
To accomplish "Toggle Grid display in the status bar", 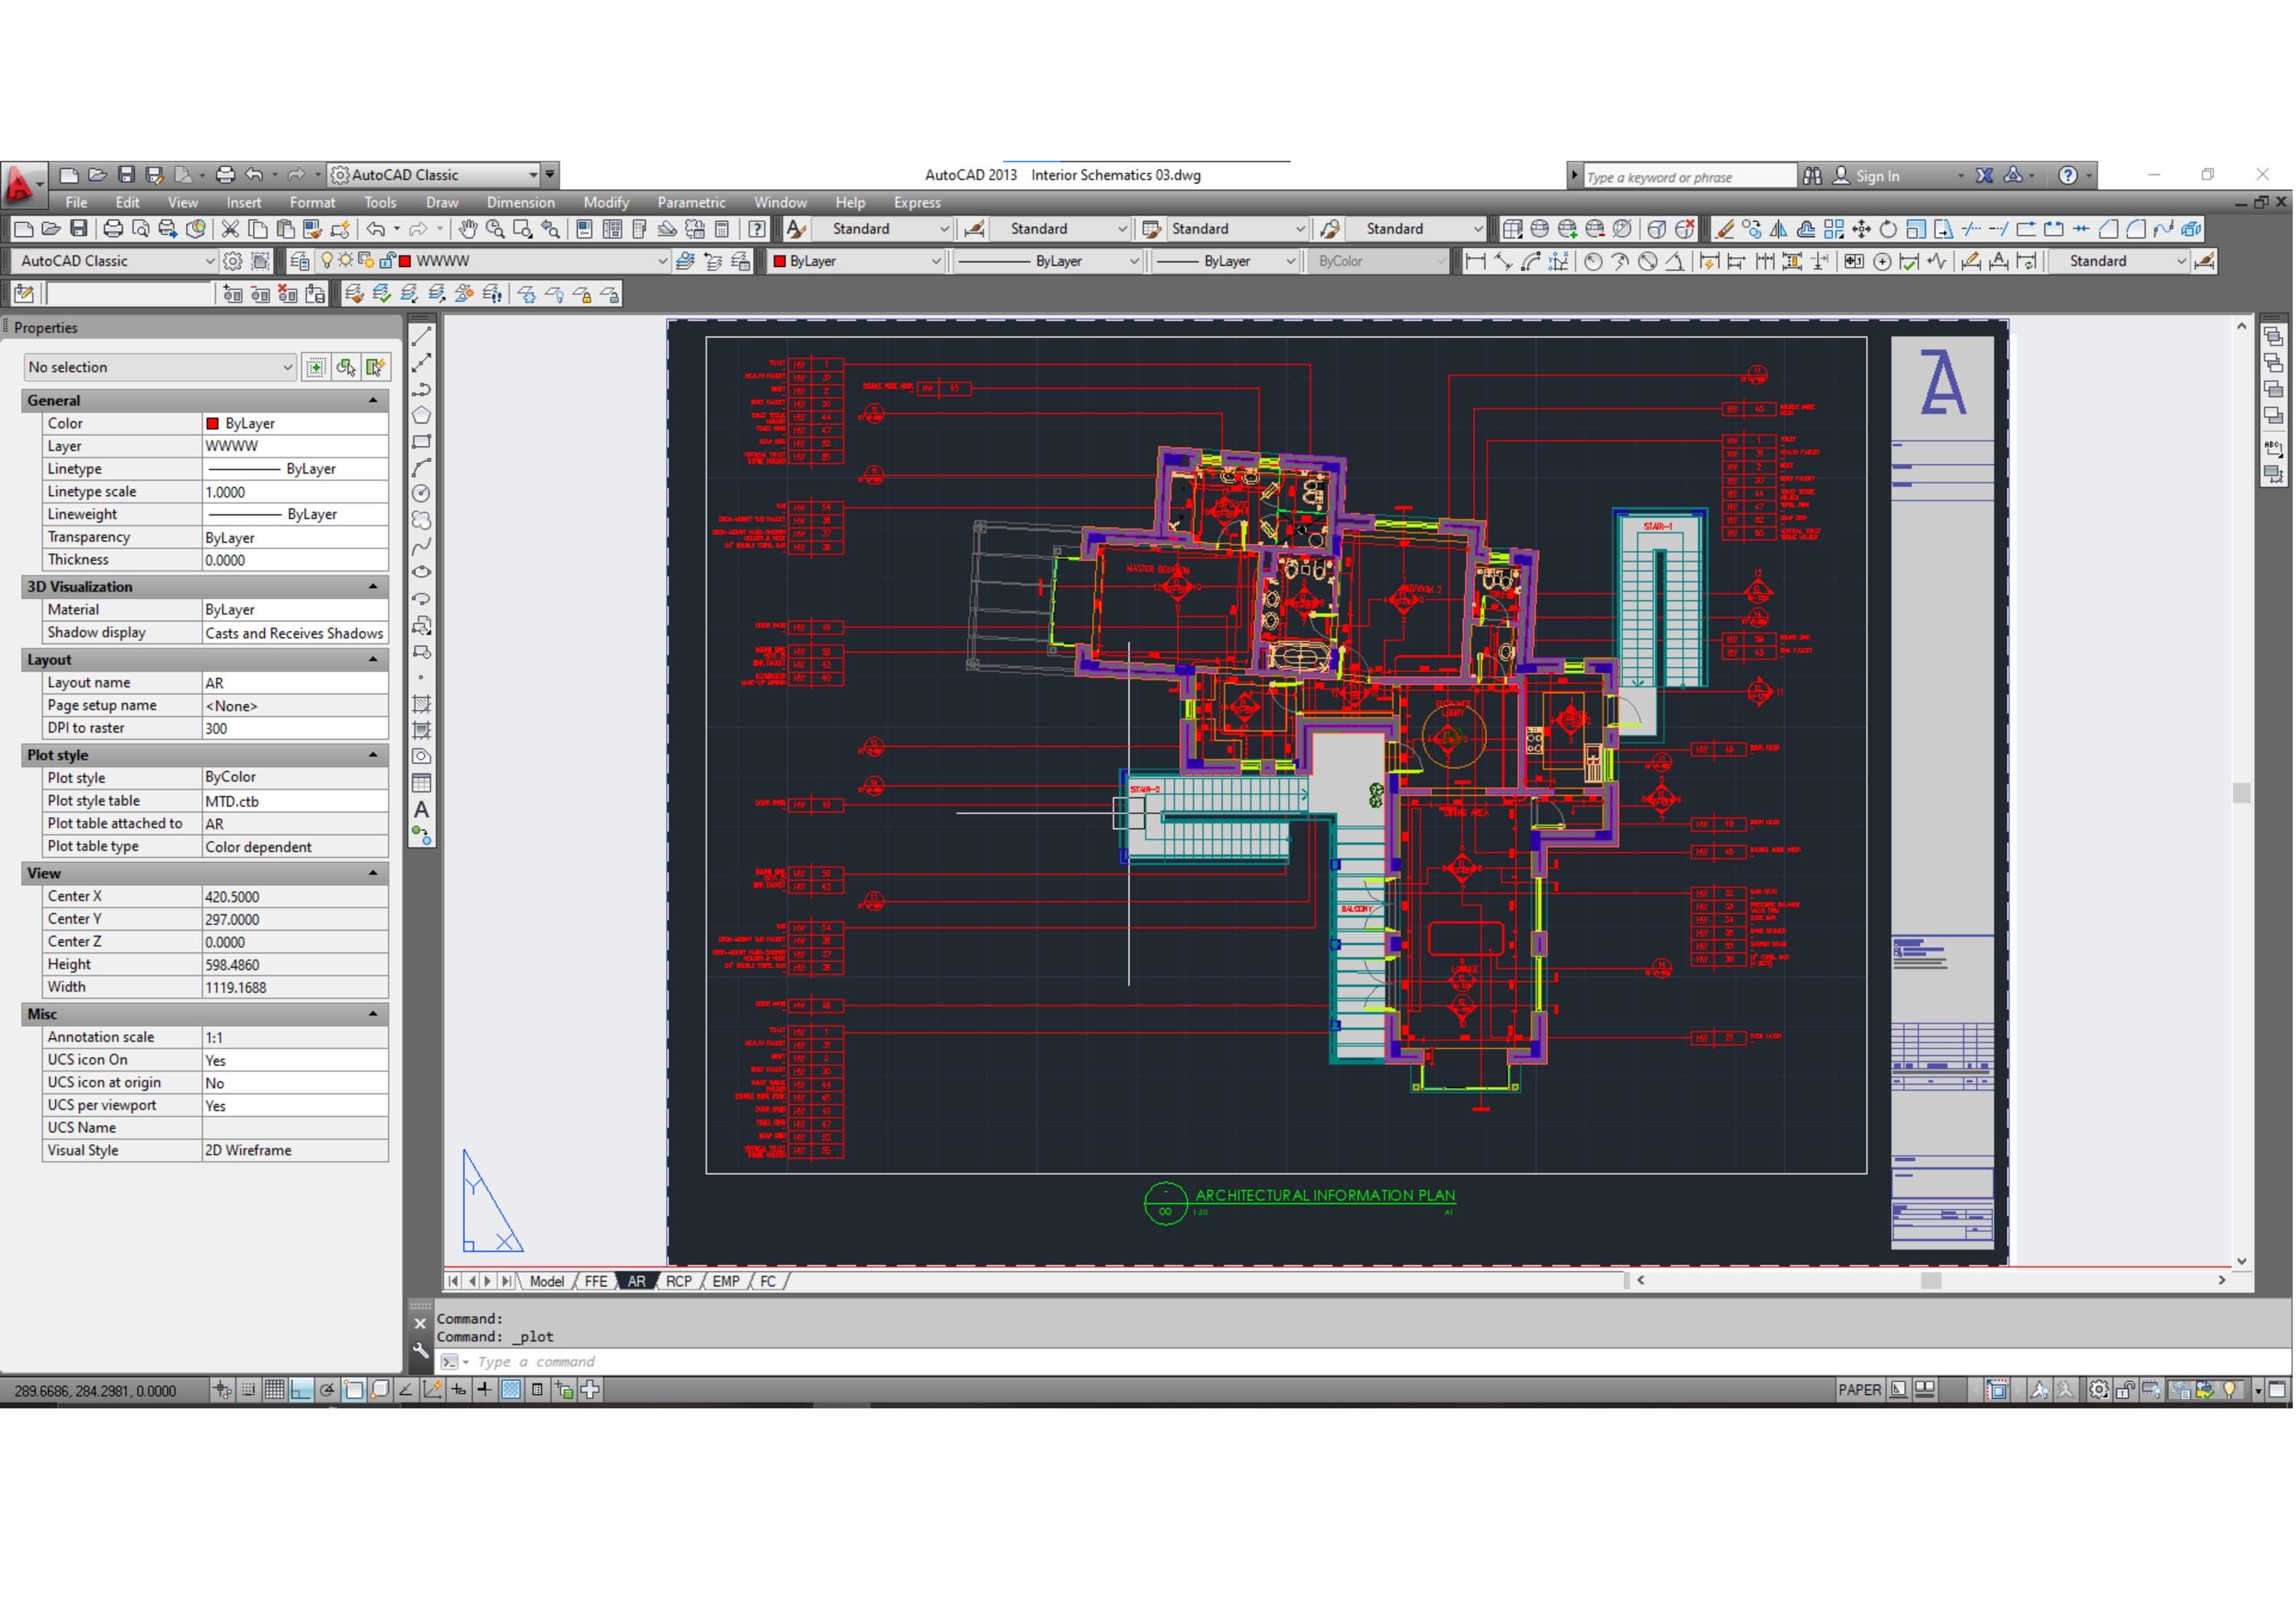I will tap(273, 1390).
